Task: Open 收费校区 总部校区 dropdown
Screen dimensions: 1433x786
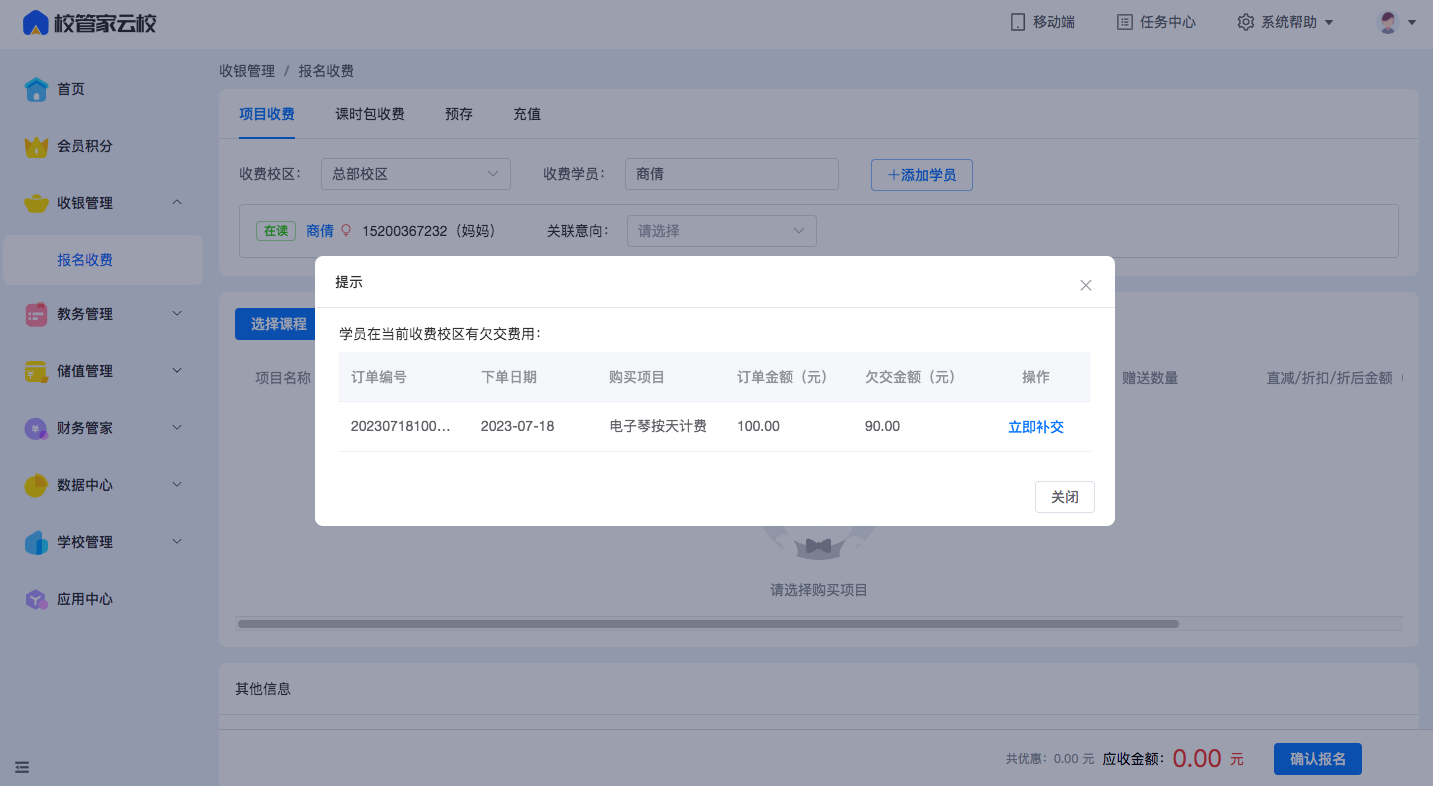Action: pyautogui.click(x=416, y=174)
